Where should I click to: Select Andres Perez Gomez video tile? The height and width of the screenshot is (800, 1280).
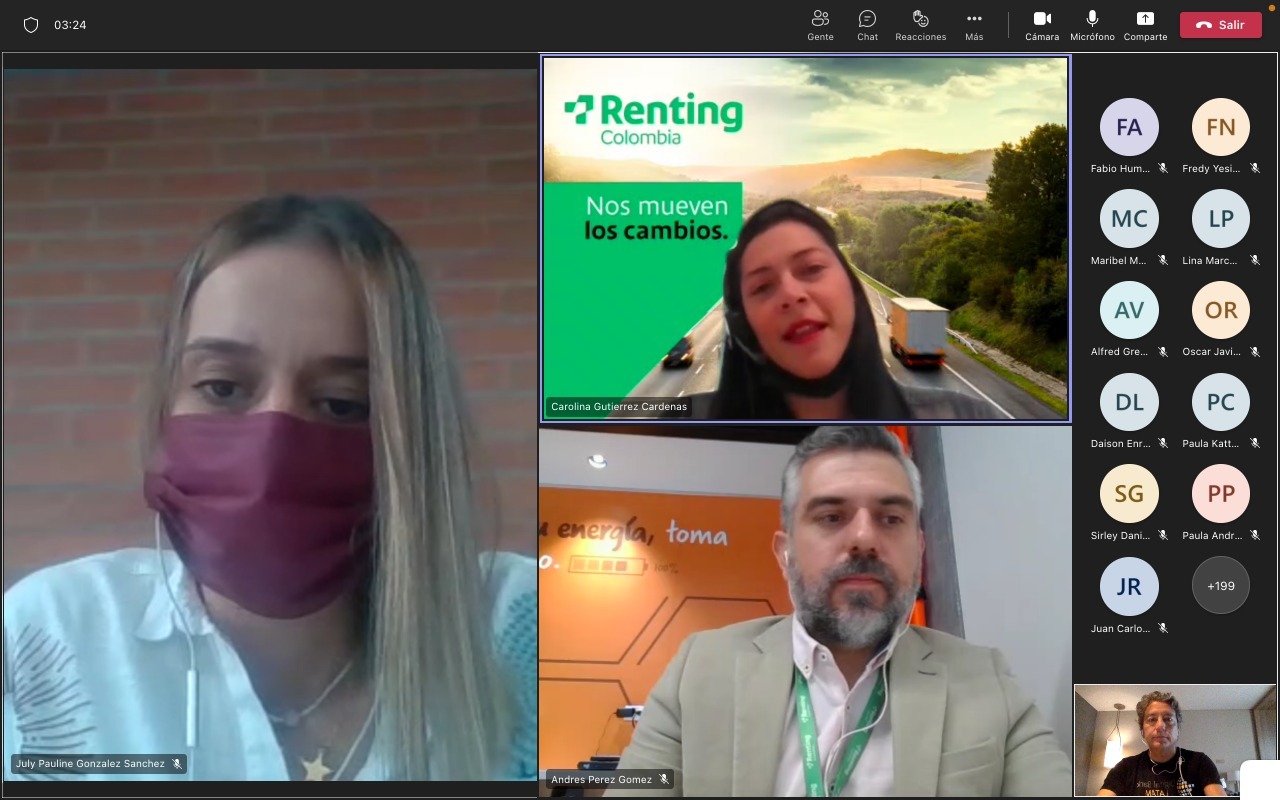(x=805, y=610)
